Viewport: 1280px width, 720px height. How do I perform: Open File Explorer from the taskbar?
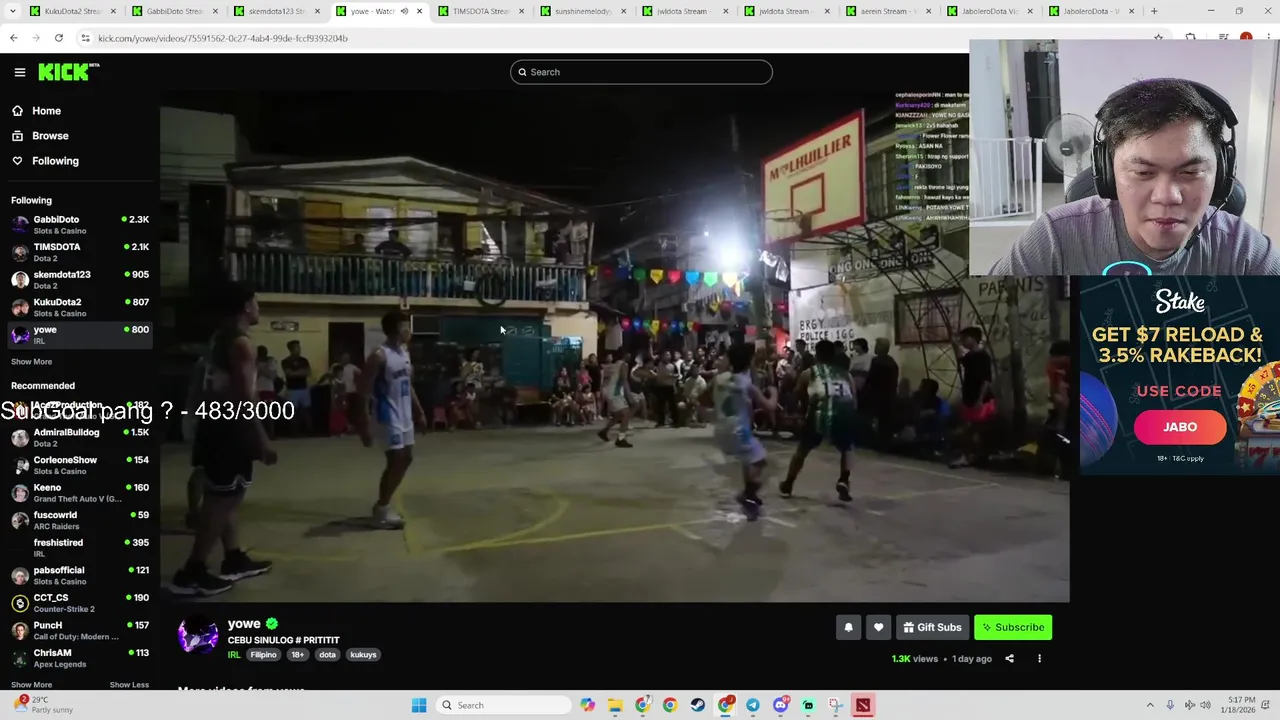[615, 705]
